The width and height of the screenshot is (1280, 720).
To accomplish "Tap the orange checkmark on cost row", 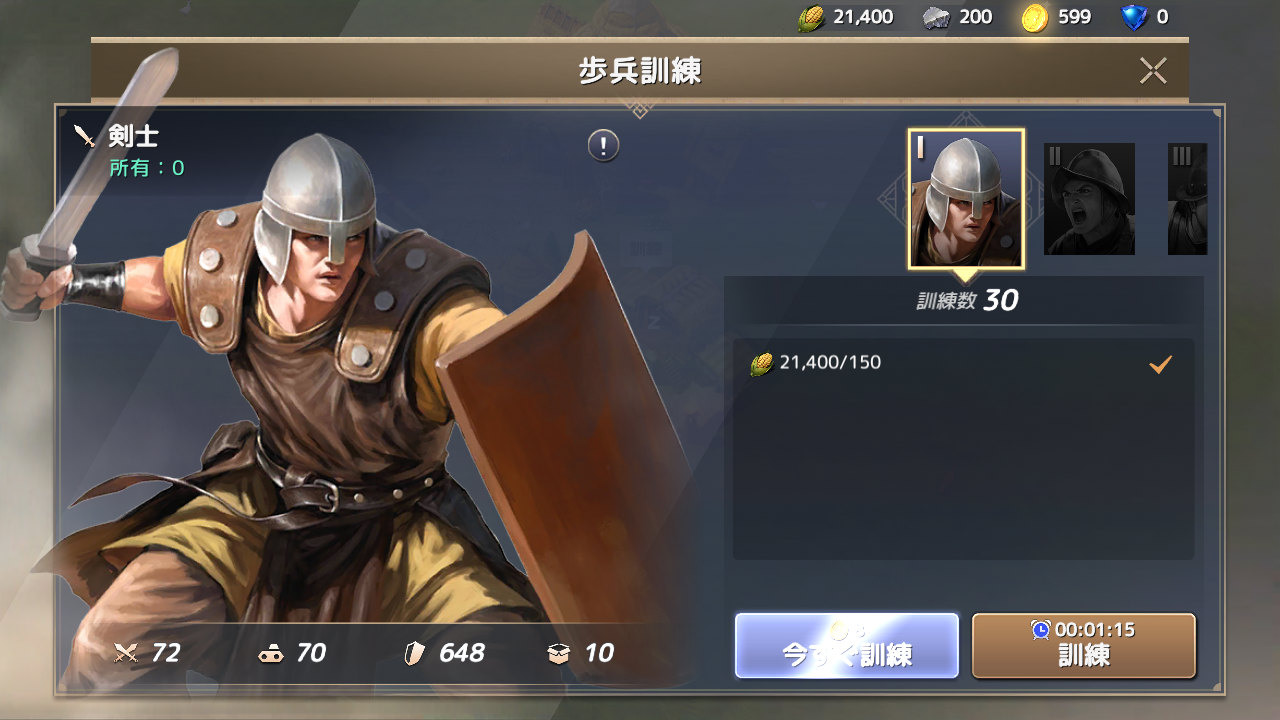I will (1160, 365).
